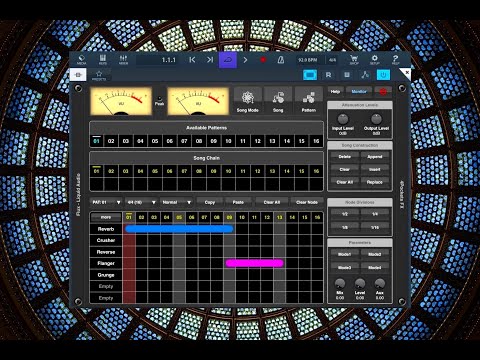Open the 4/4 (16) time signature dropdown

pos(141,202)
